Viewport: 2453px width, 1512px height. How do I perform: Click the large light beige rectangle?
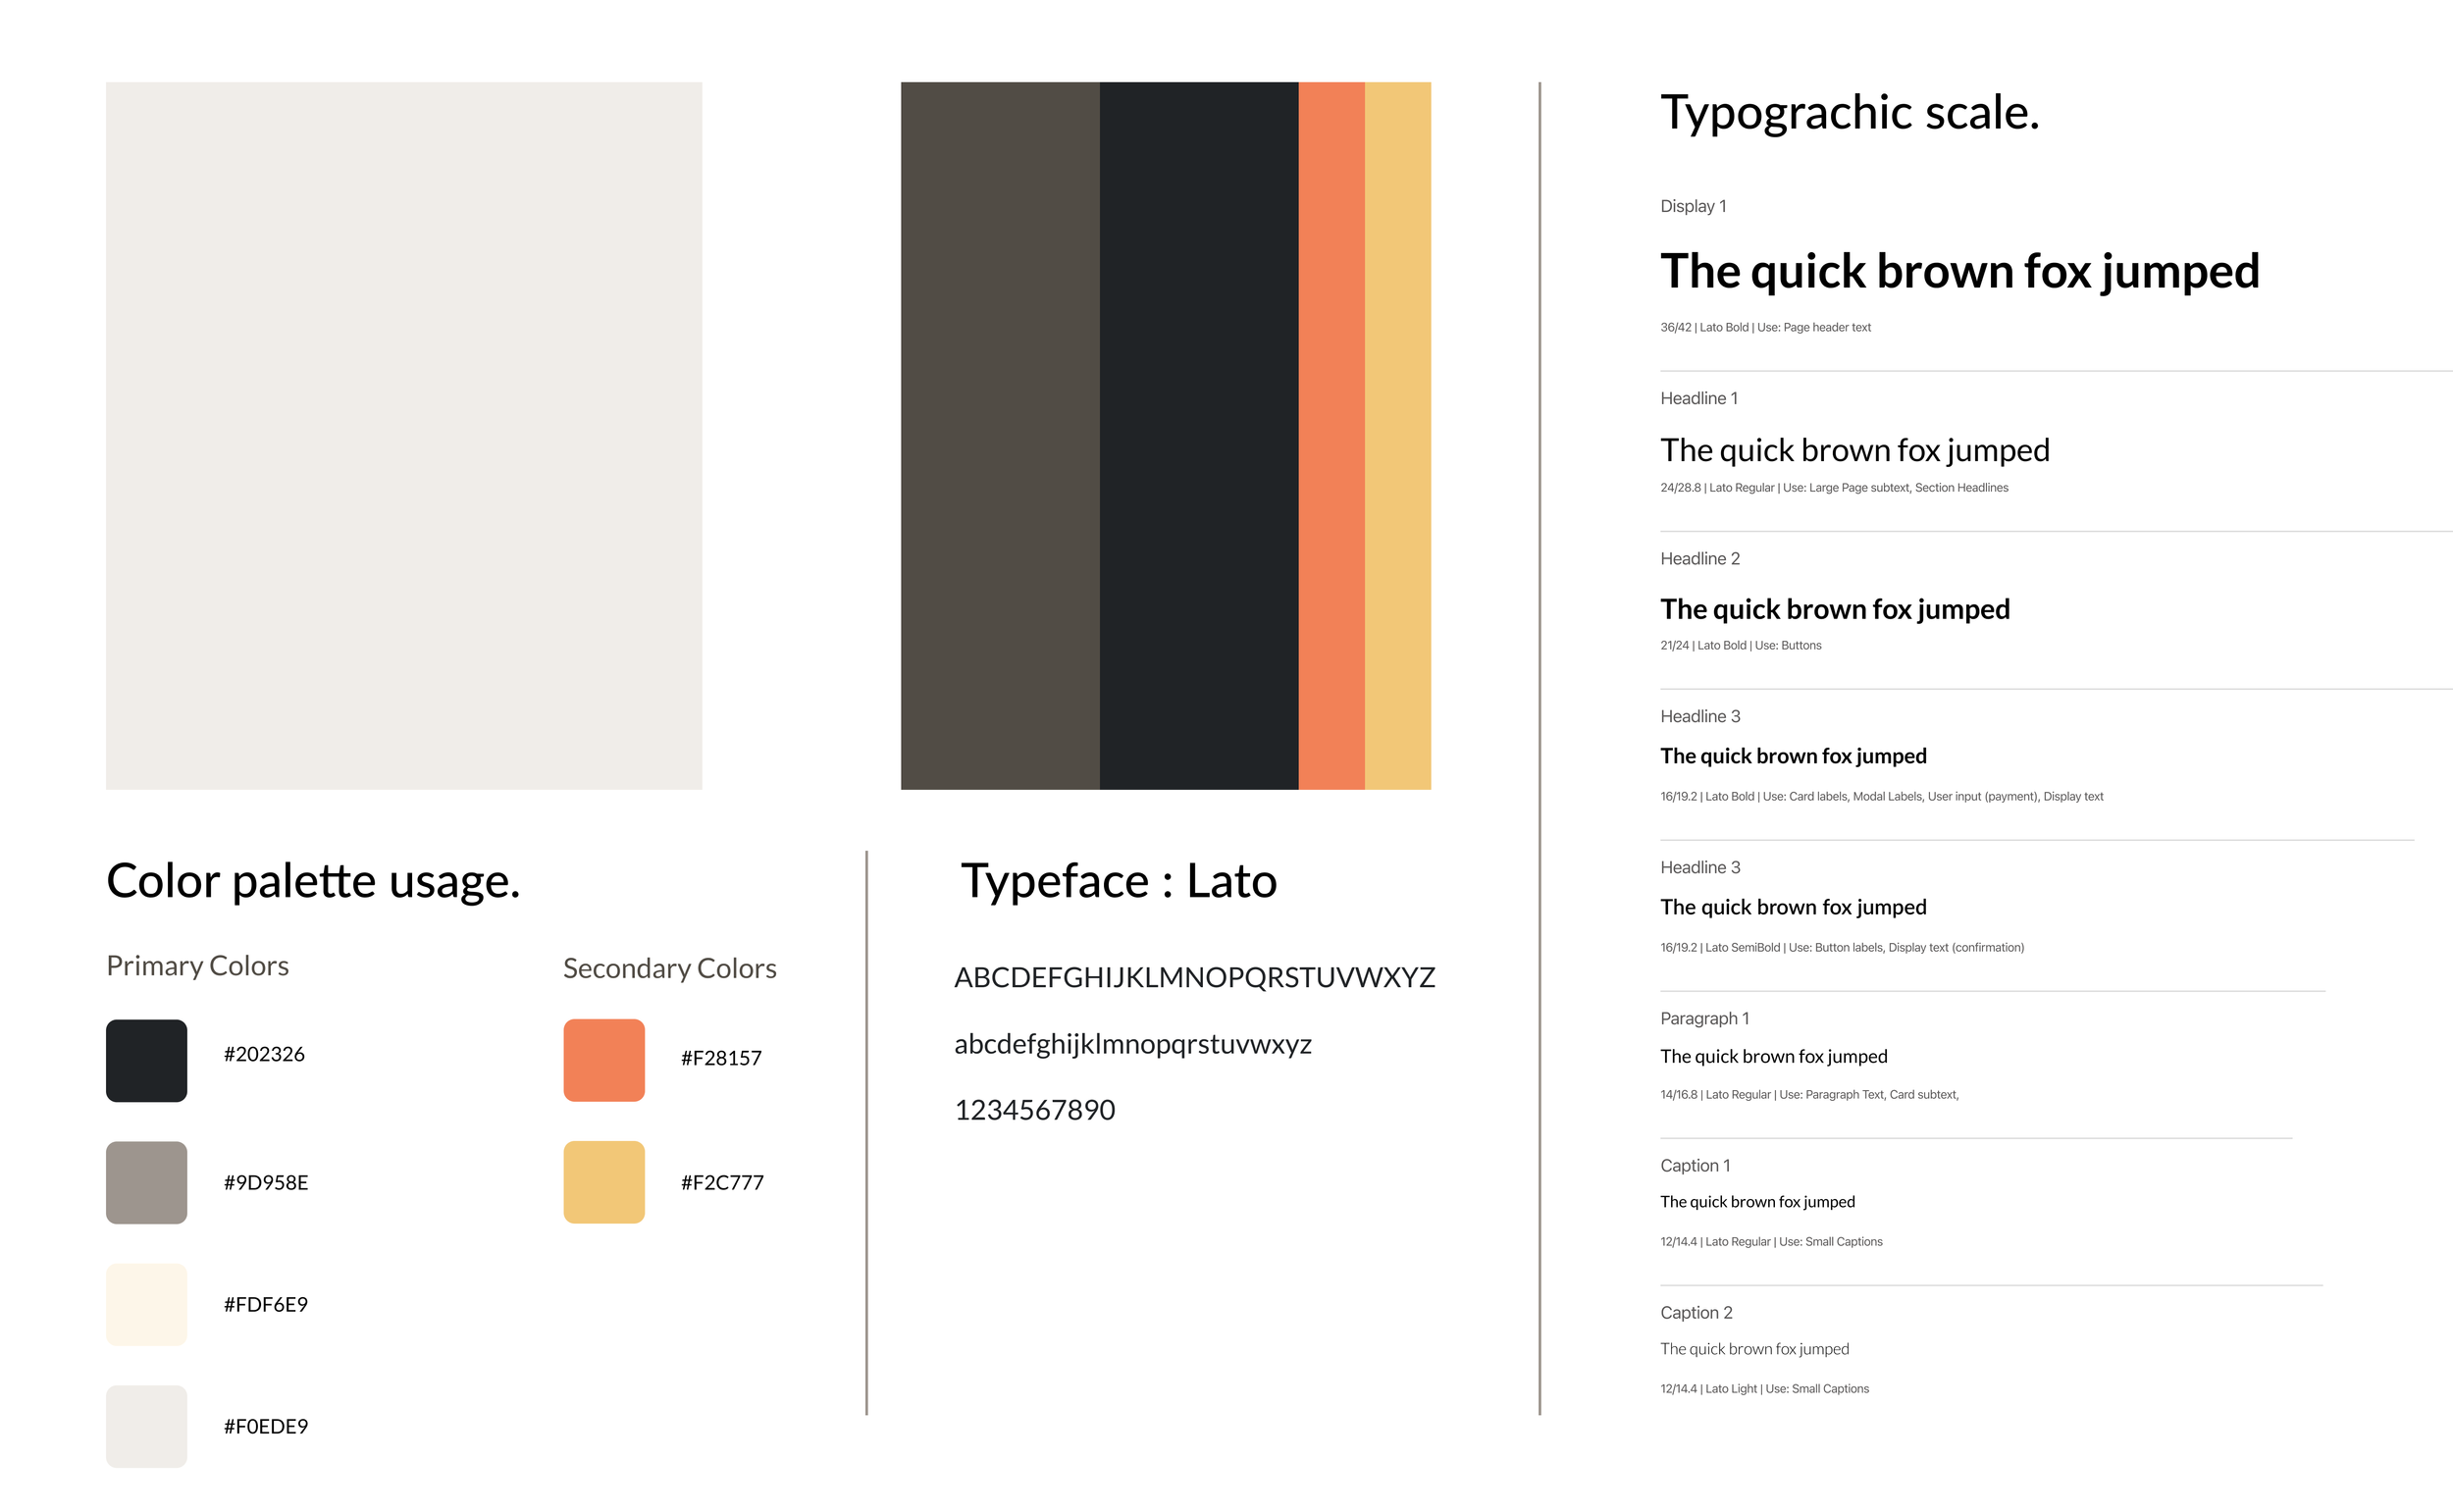[404, 435]
